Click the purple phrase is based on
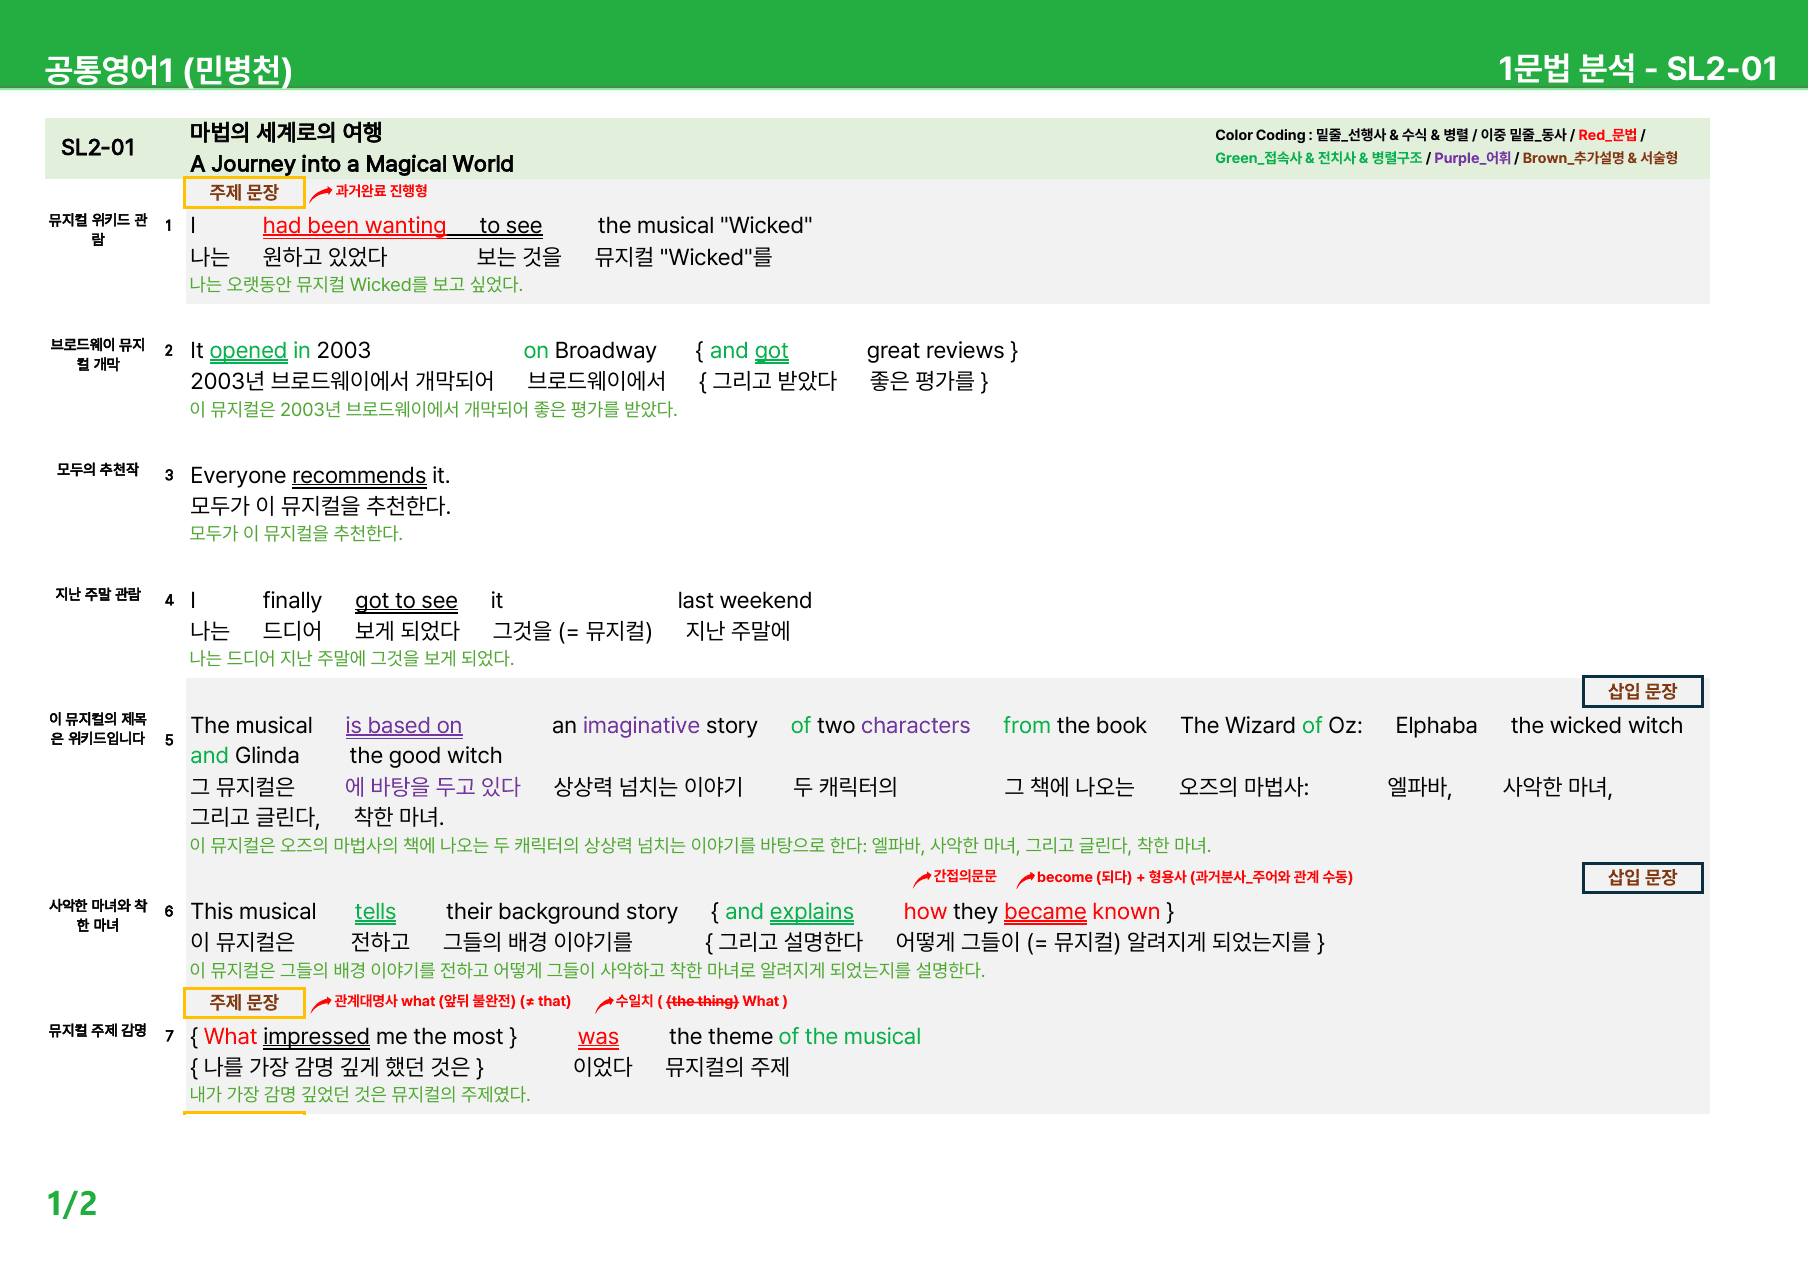This screenshot has width=1809, height=1278. 404,726
